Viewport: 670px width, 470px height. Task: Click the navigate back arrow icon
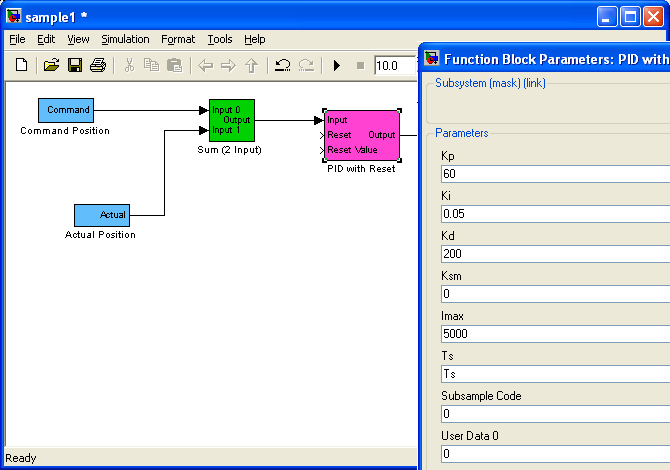click(206, 65)
